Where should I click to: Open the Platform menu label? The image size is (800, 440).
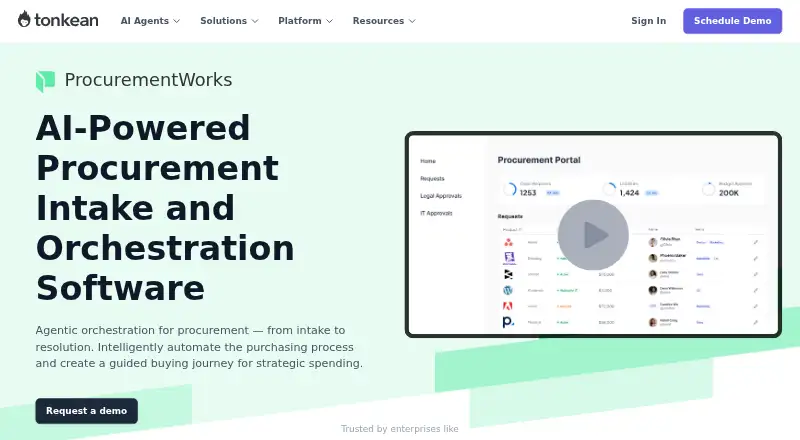point(299,21)
